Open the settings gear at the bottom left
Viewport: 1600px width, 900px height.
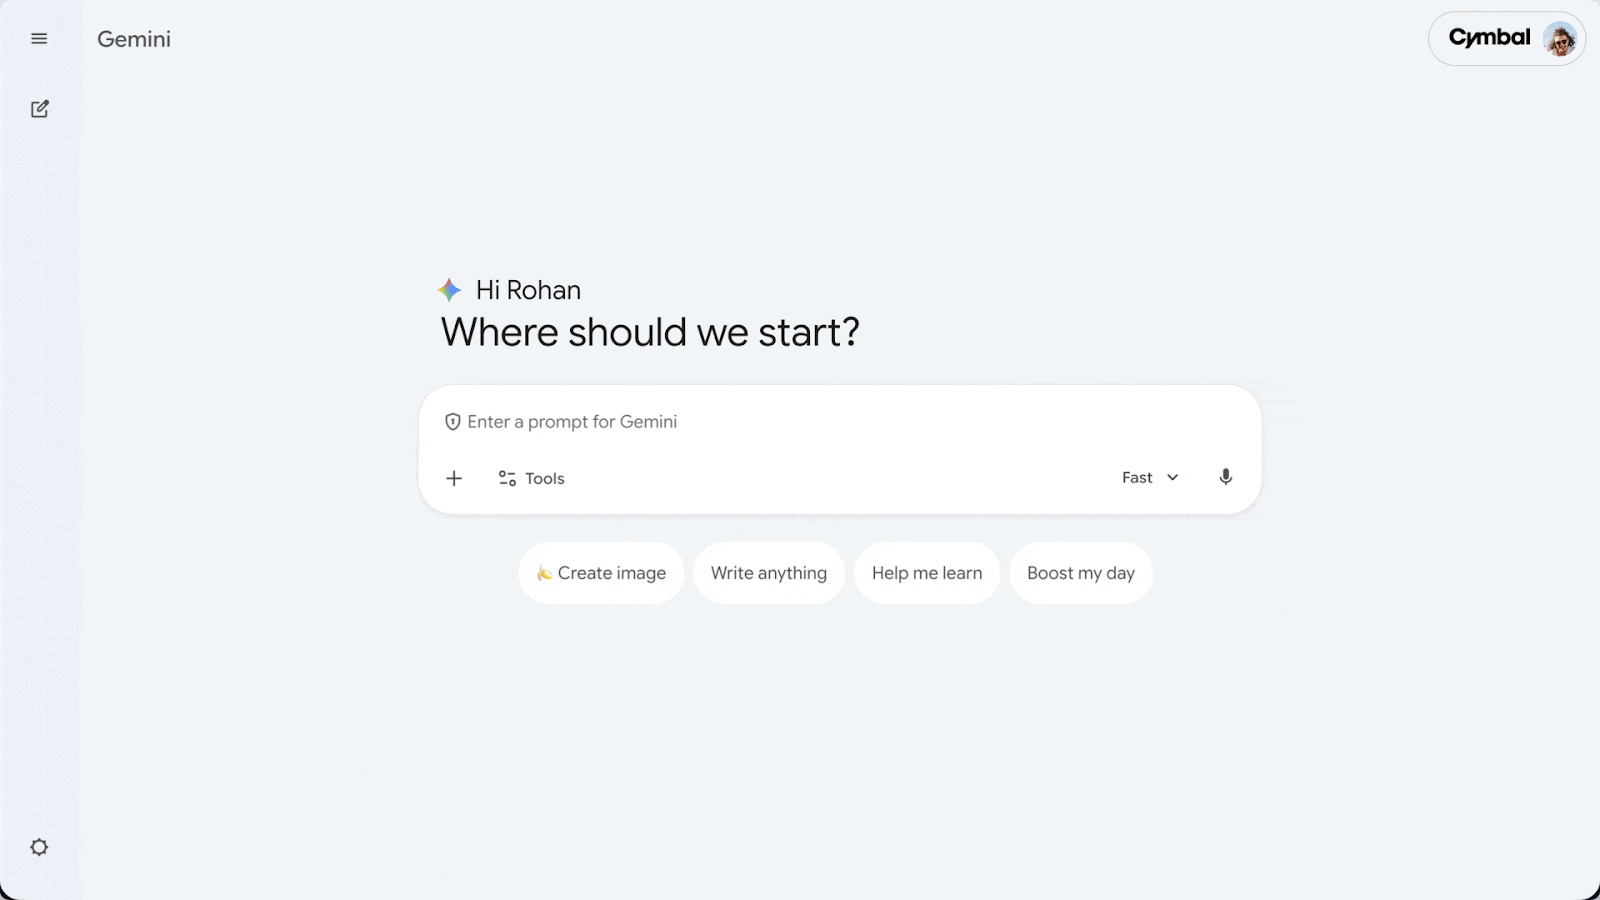[x=39, y=846]
